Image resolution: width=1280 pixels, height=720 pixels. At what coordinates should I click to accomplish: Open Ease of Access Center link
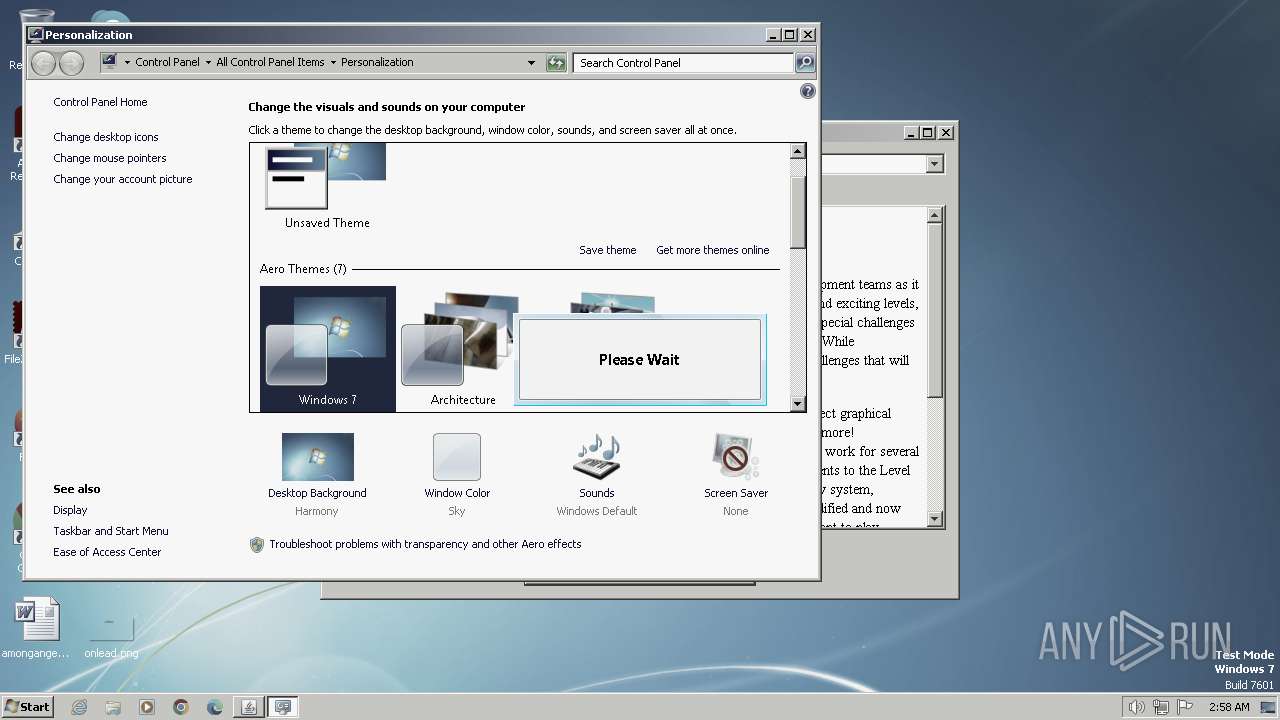click(x=107, y=552)
